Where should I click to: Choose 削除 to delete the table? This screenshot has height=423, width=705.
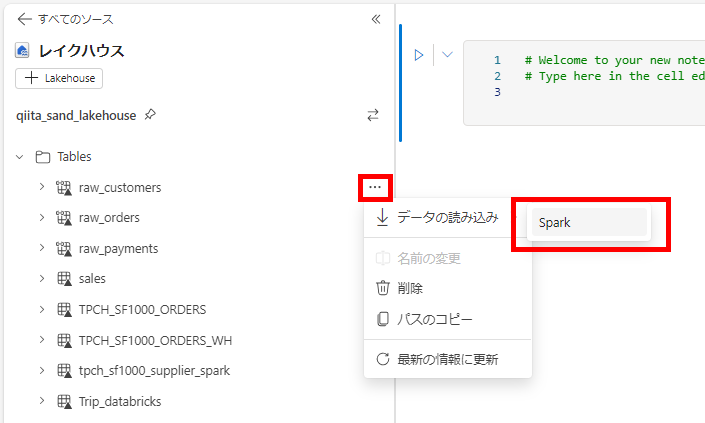pyautogui.click(x=447, y=288)
